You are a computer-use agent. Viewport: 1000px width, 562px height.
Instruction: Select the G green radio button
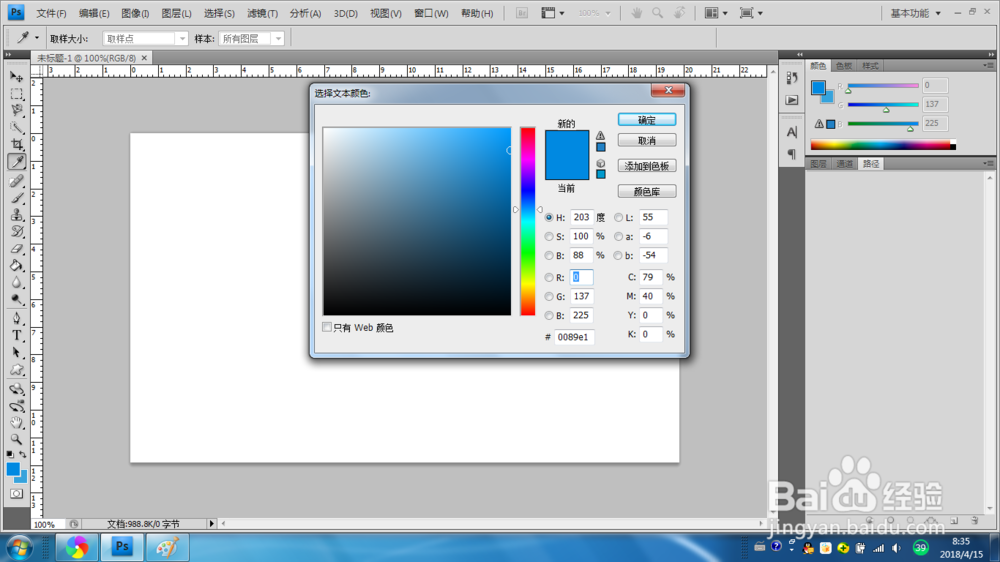(x=548, y=297)
